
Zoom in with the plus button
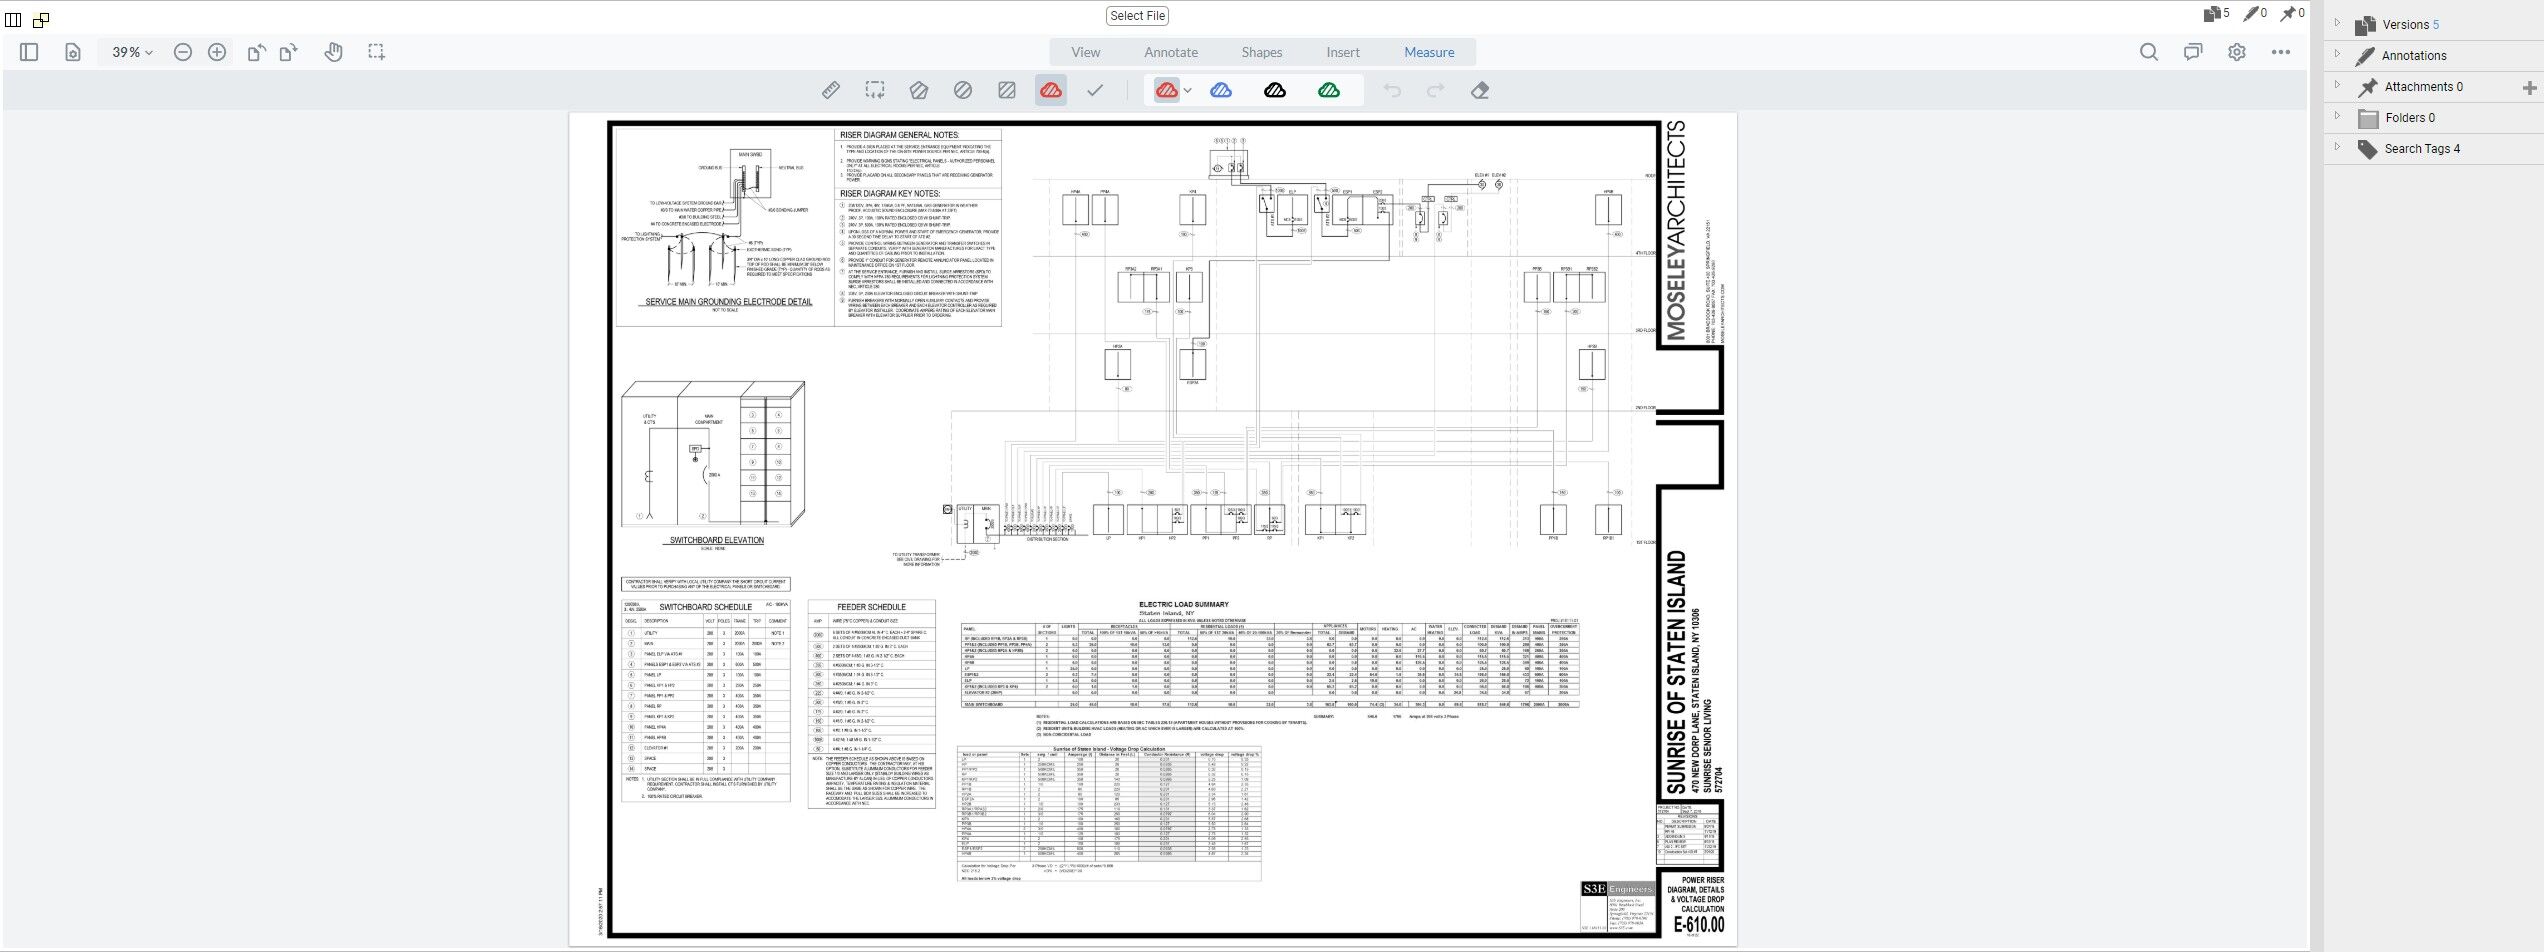point(217,52)
